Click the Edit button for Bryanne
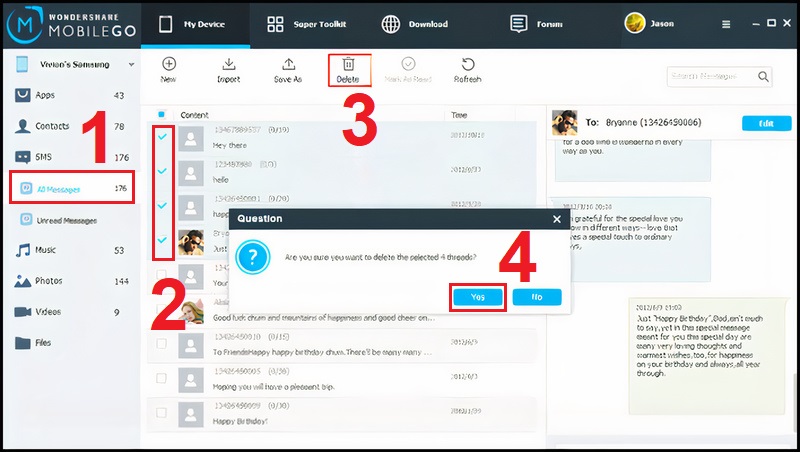The height and width of the screenshot is (452, 800). [x=766, y=123]
